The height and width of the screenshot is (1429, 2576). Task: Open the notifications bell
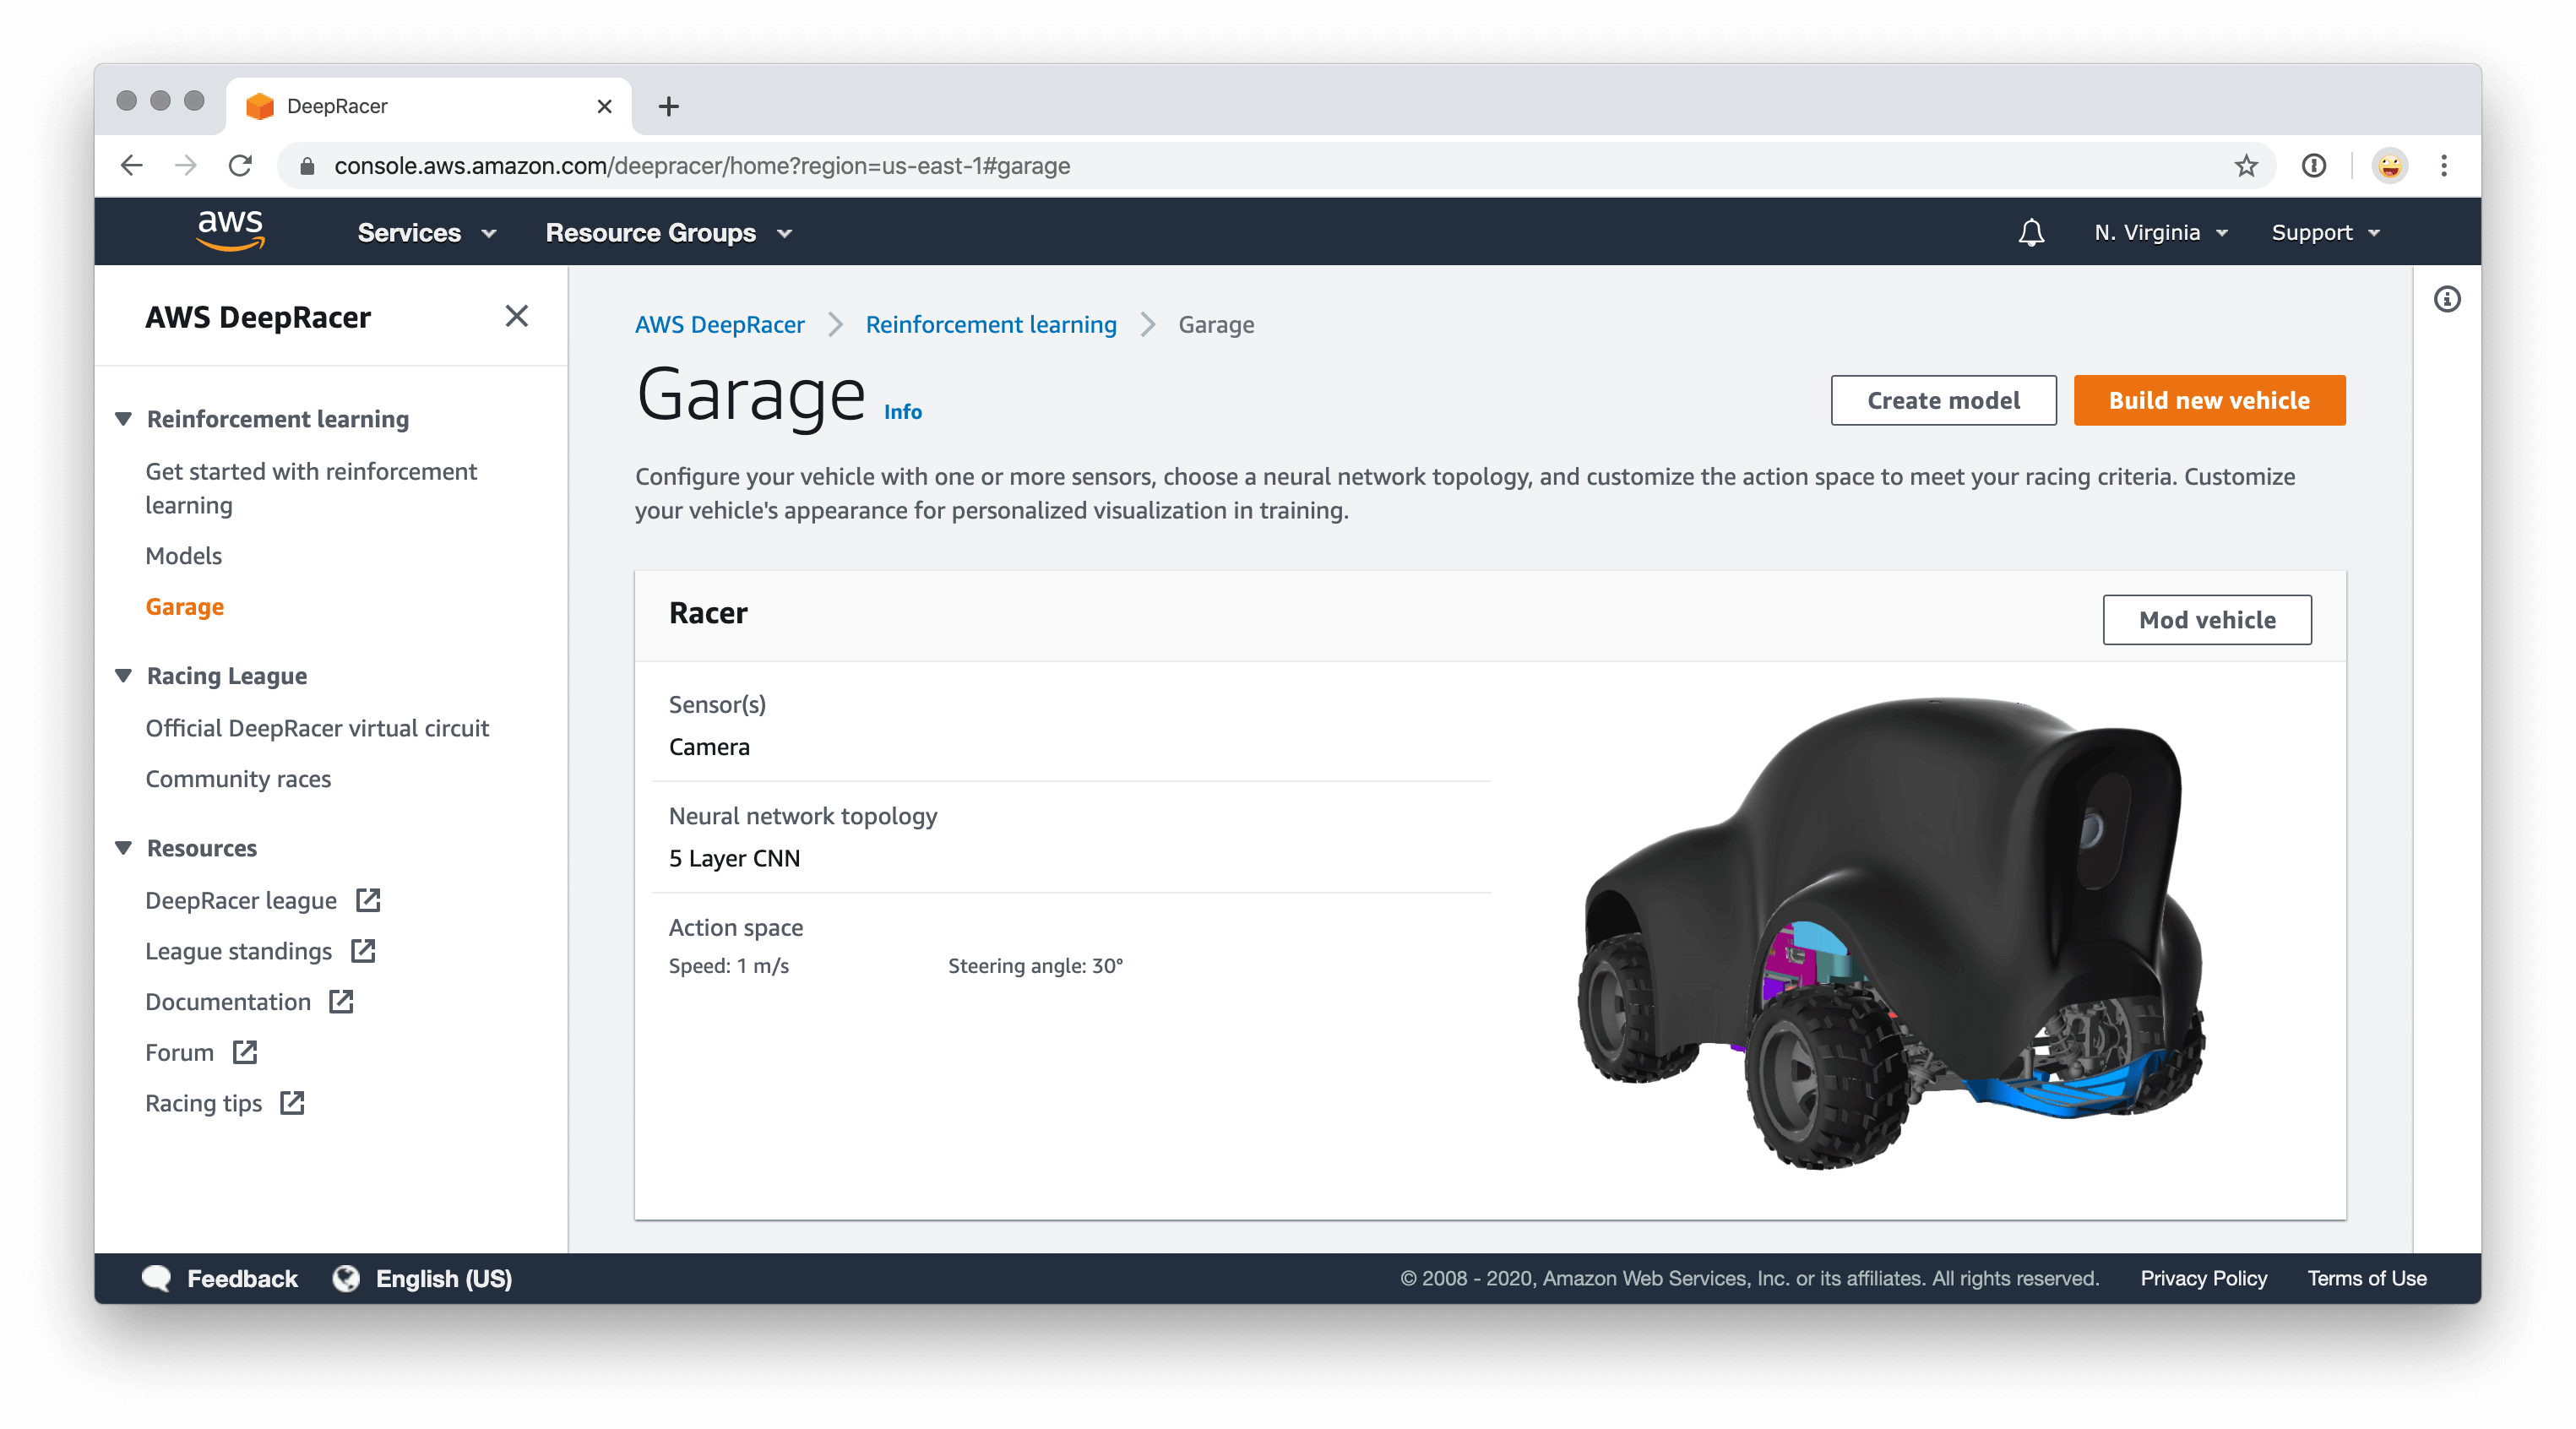tap(2031, 233)
